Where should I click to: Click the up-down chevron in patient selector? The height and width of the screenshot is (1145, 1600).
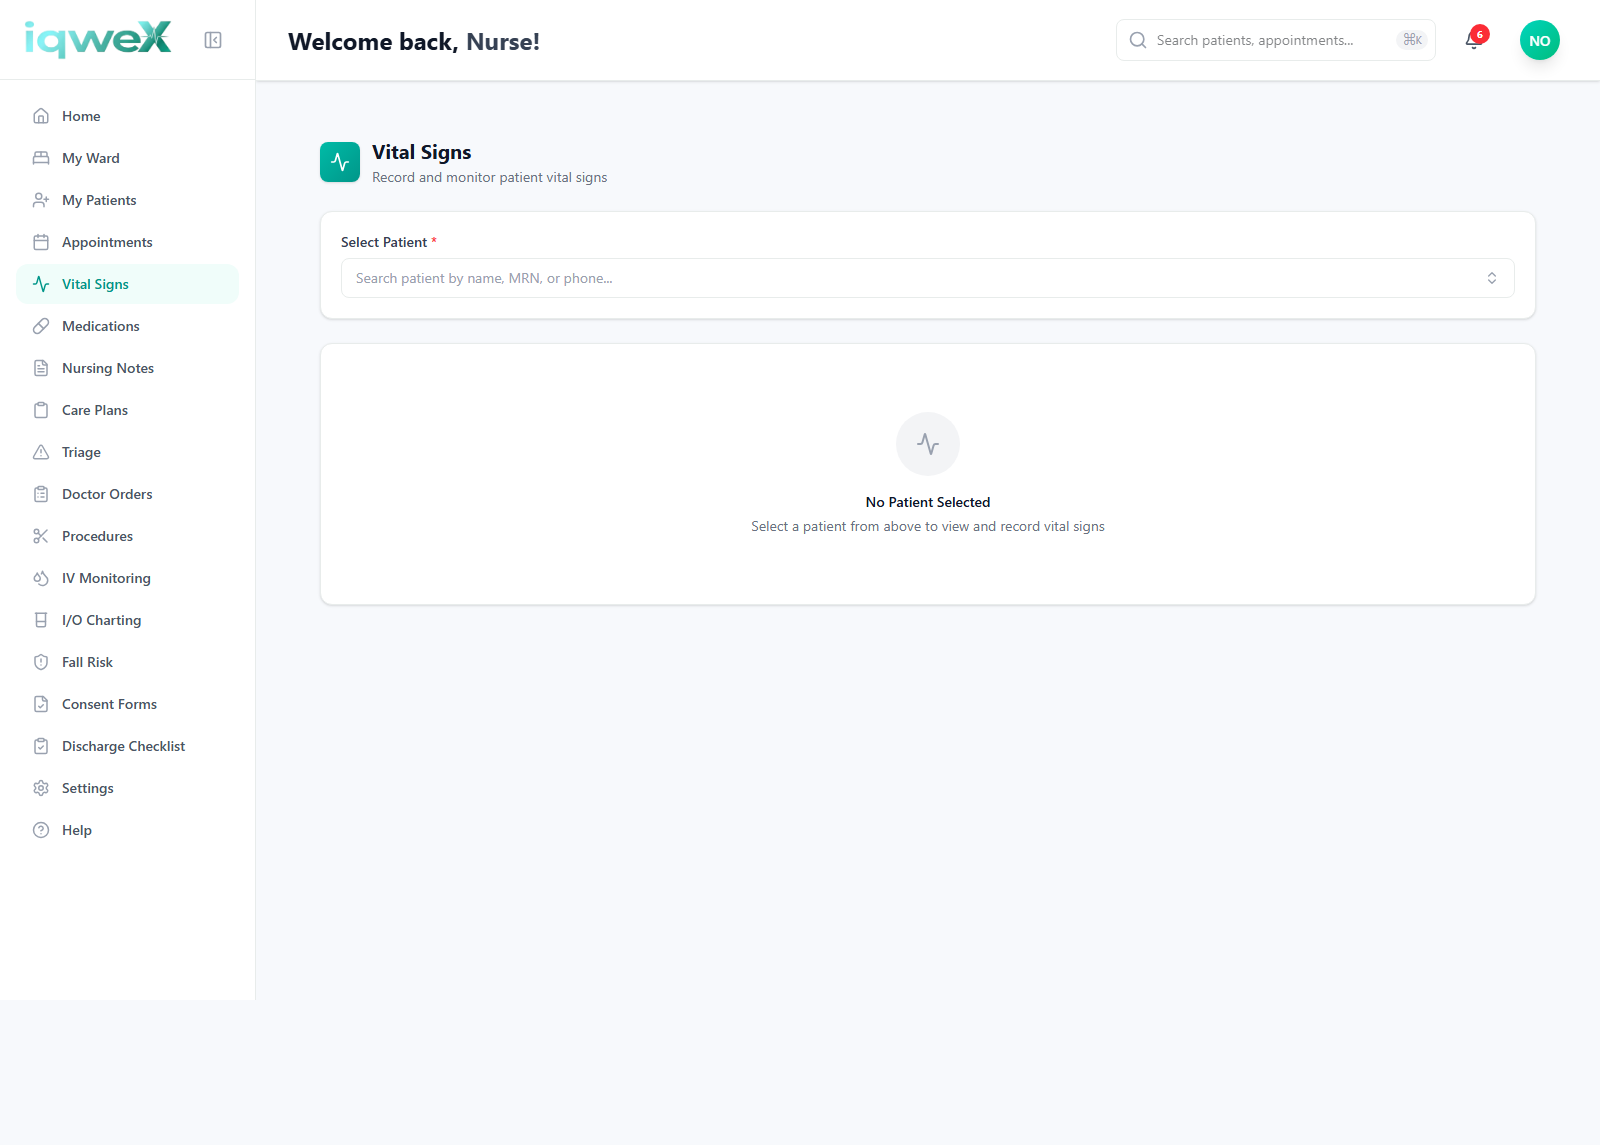click(x=1492, y=278)
